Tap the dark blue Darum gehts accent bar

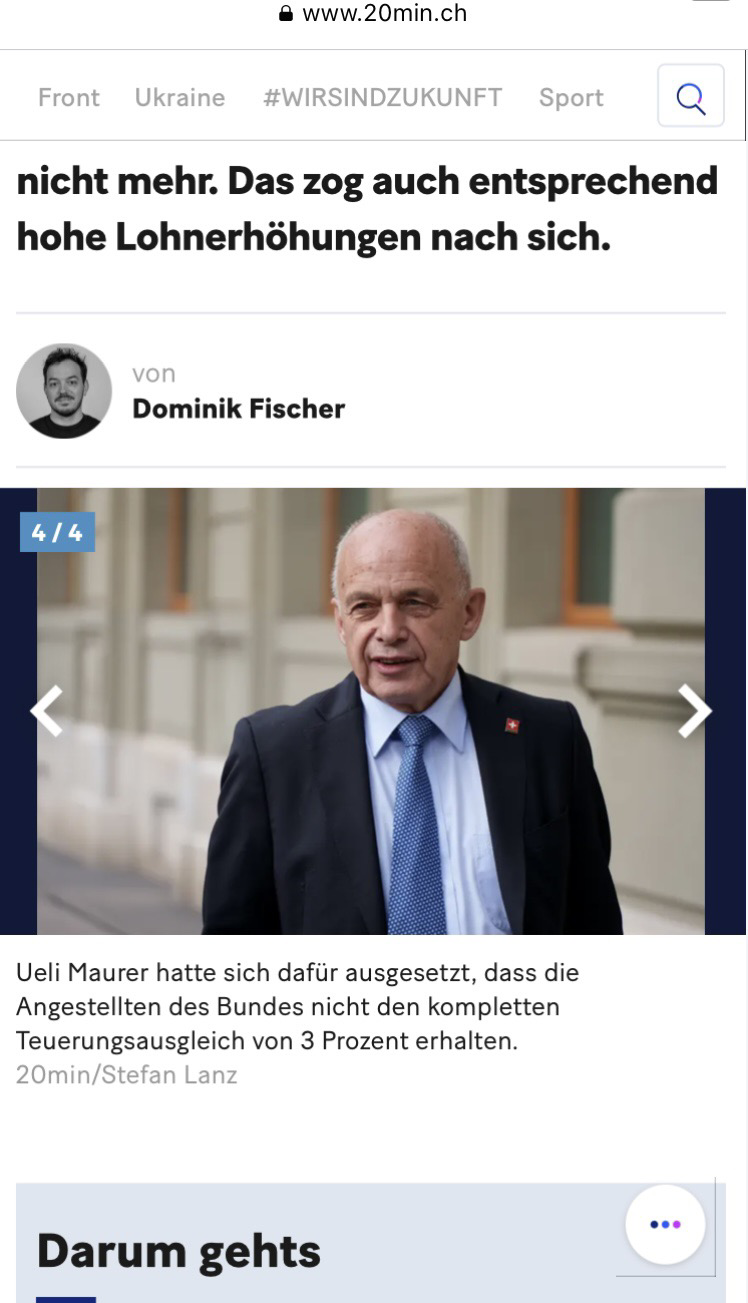point(66,1299)
